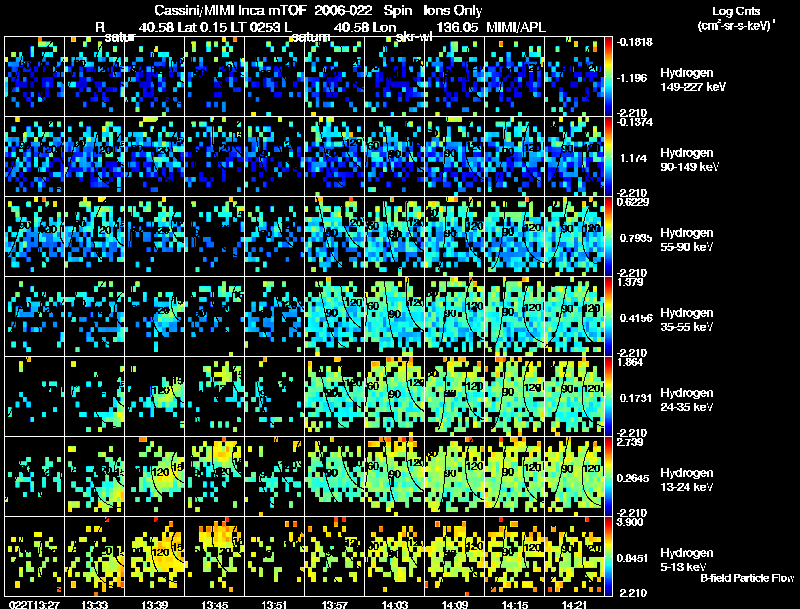Open the 5-13 keV panel at 13:45
The height and width of the screenshot is (609, 800).
pyautogui.click(x=215, y=556)
